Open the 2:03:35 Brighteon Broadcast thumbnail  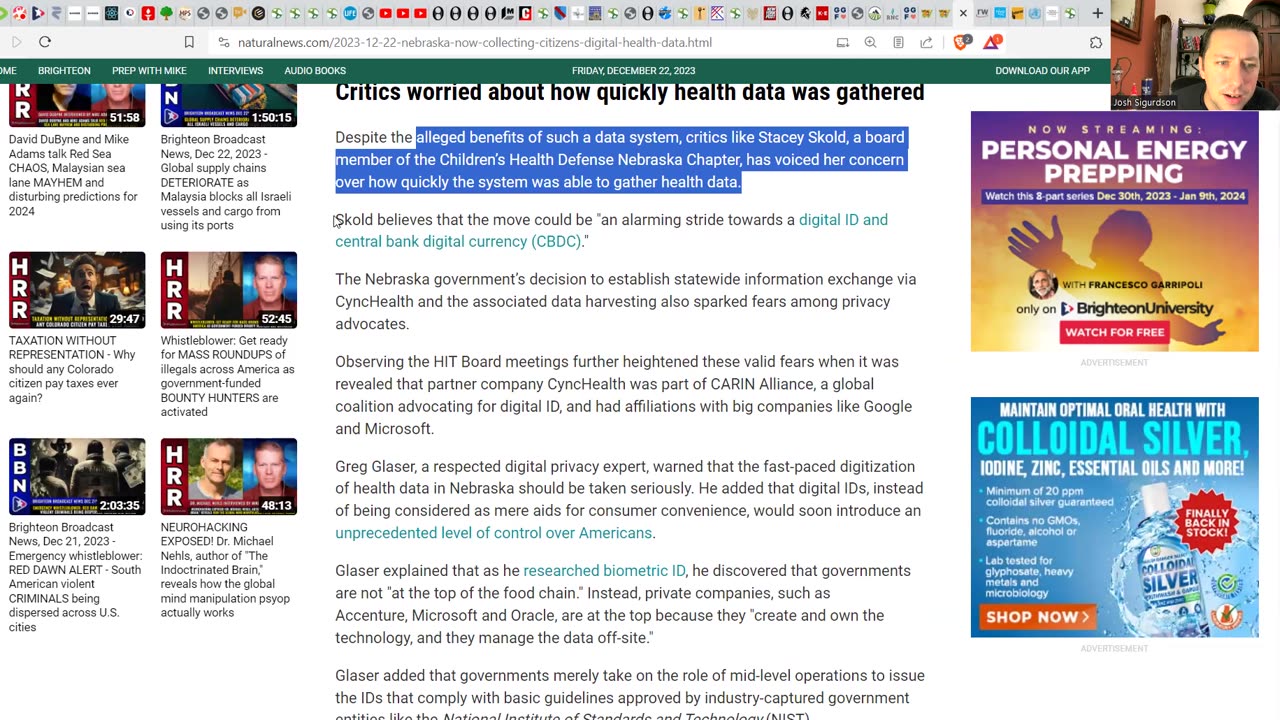point(77,476)
